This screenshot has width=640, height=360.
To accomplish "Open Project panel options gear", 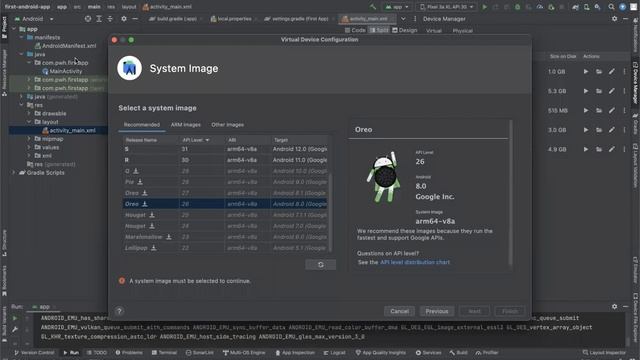I will tap(124, 19).
